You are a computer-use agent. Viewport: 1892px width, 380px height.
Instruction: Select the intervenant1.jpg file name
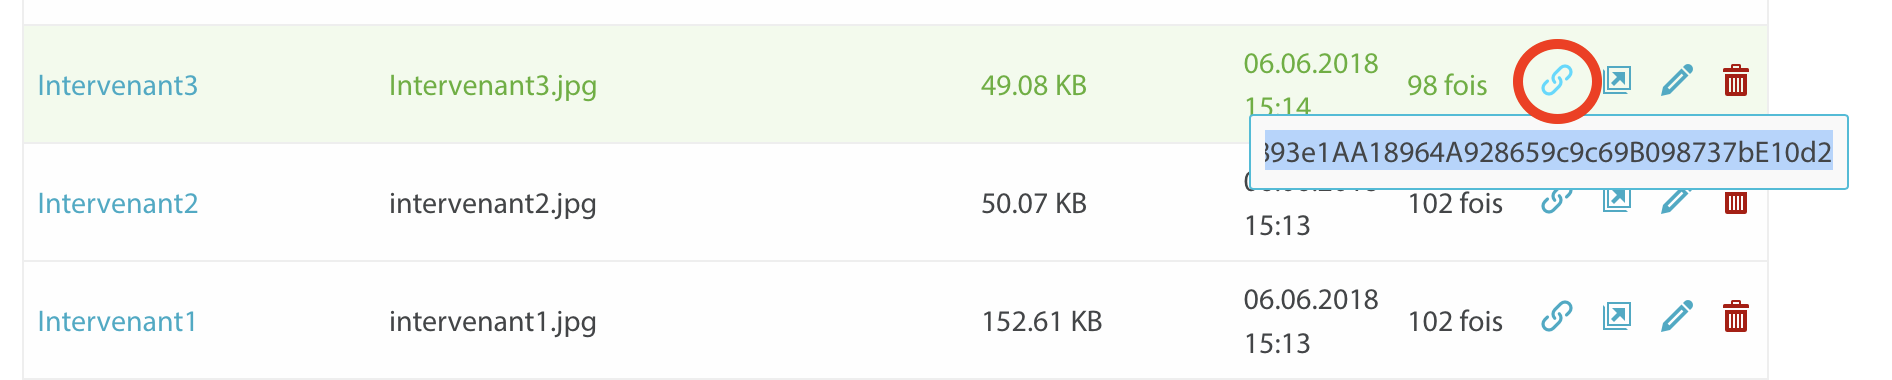pos(493,323)
